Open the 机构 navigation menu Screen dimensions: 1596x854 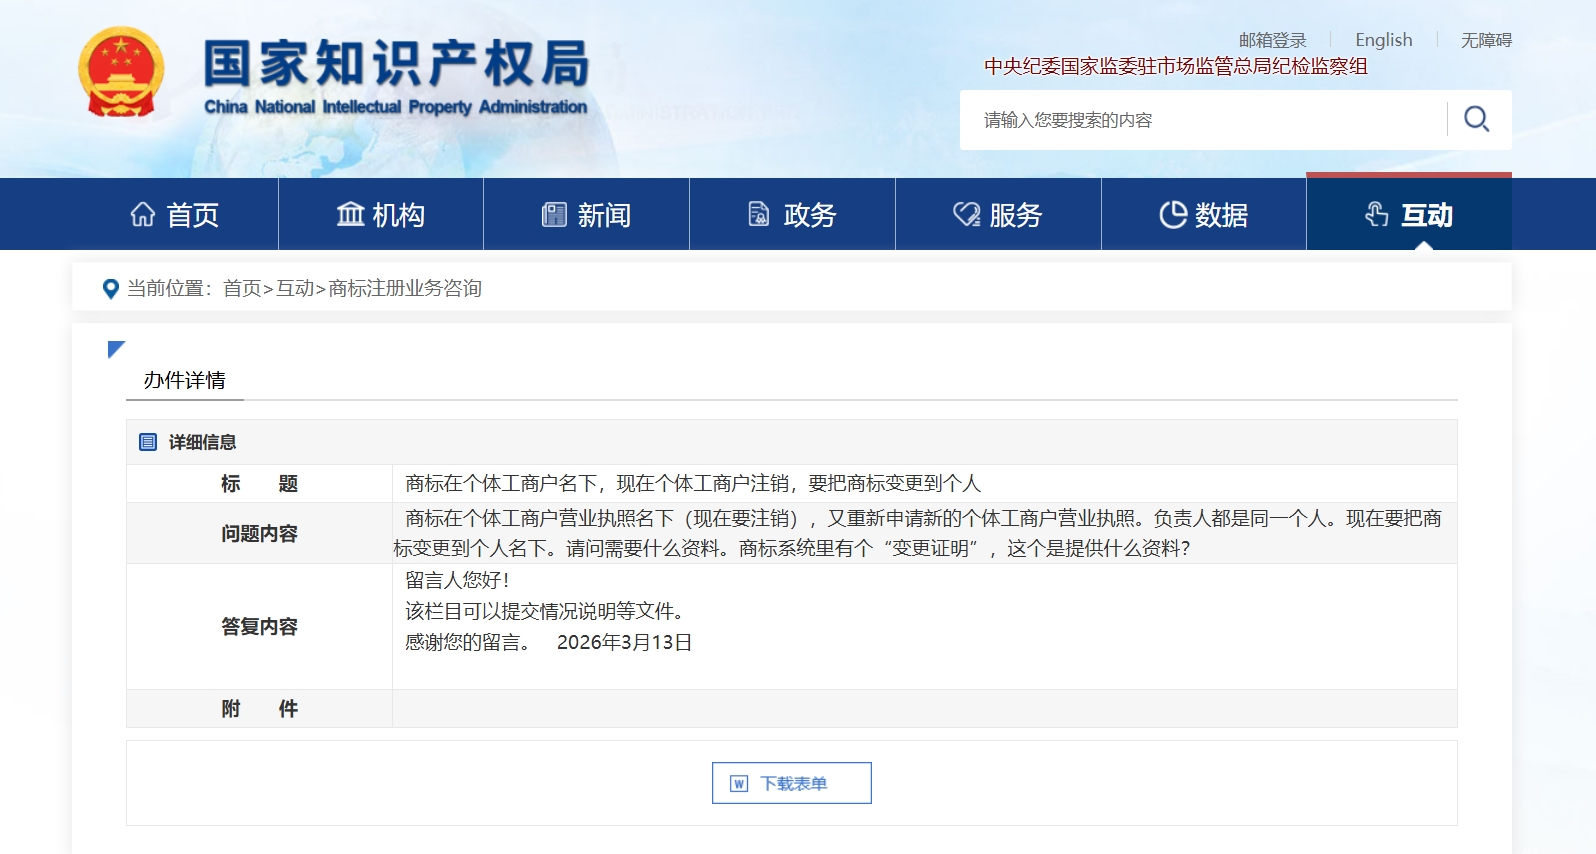click(381, 215)
